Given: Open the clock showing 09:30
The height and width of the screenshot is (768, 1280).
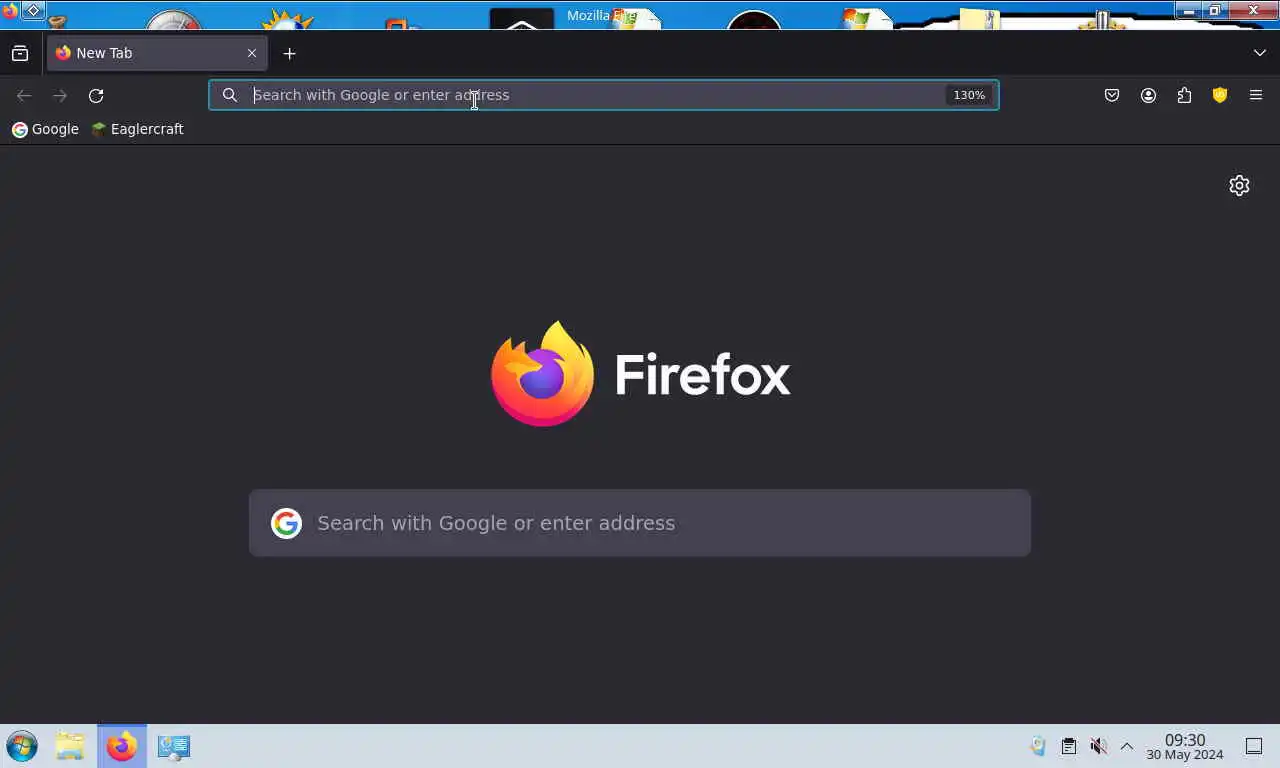Looking at the screenshot, I should [1185, 747].
